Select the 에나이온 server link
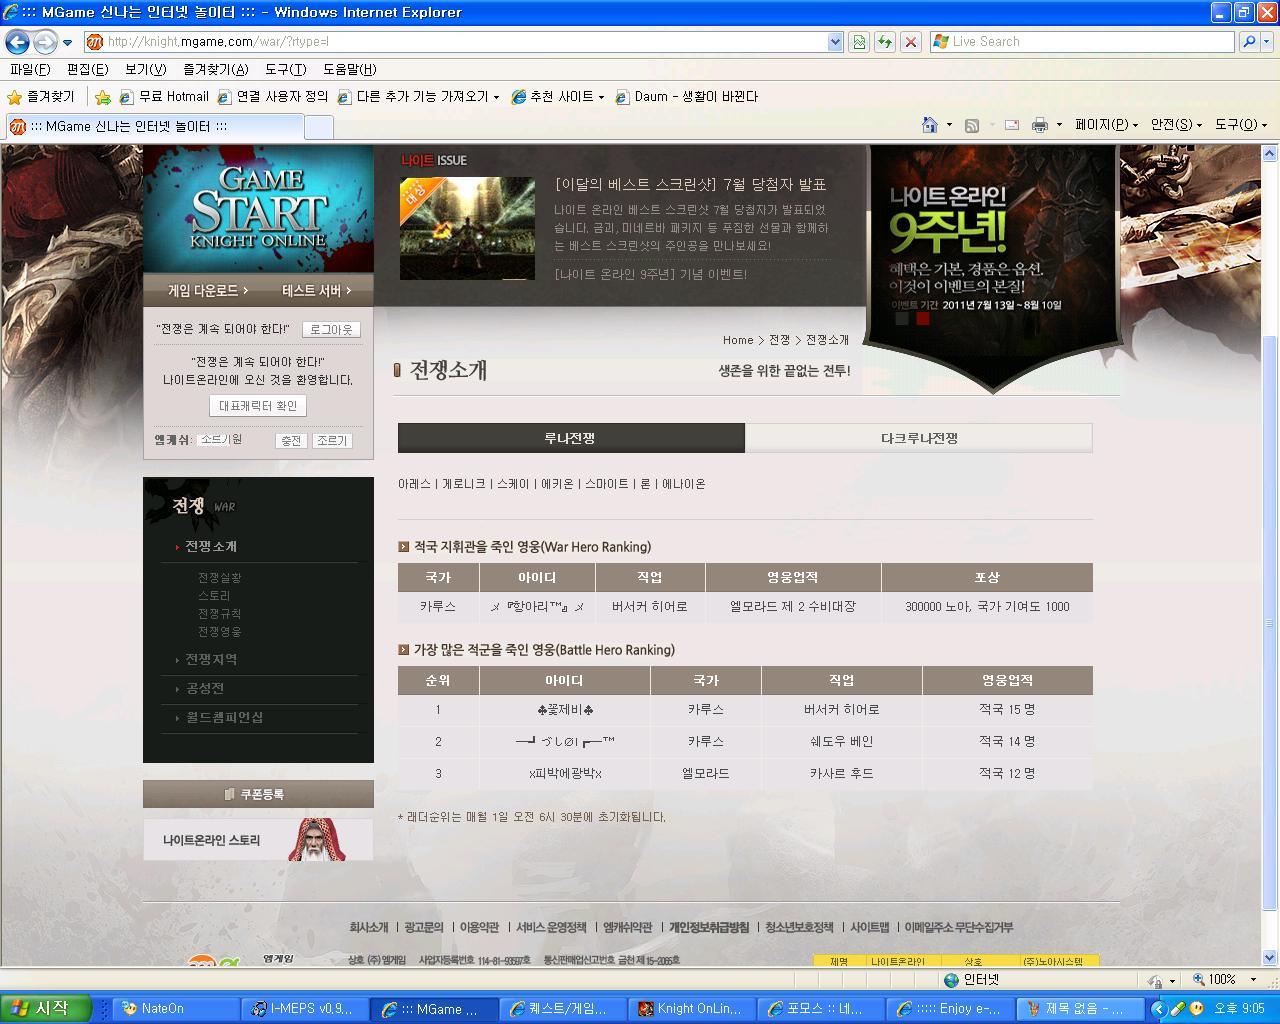 (x=684, y=484)
